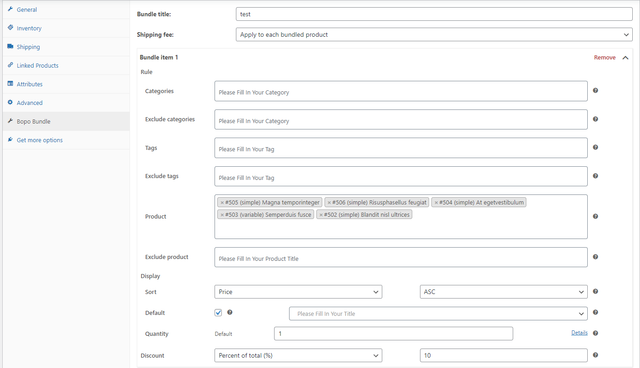This screenshot has height=368, width=640.
Task: Open the Shipping fee dropdown
Action: tap(434, 35)
